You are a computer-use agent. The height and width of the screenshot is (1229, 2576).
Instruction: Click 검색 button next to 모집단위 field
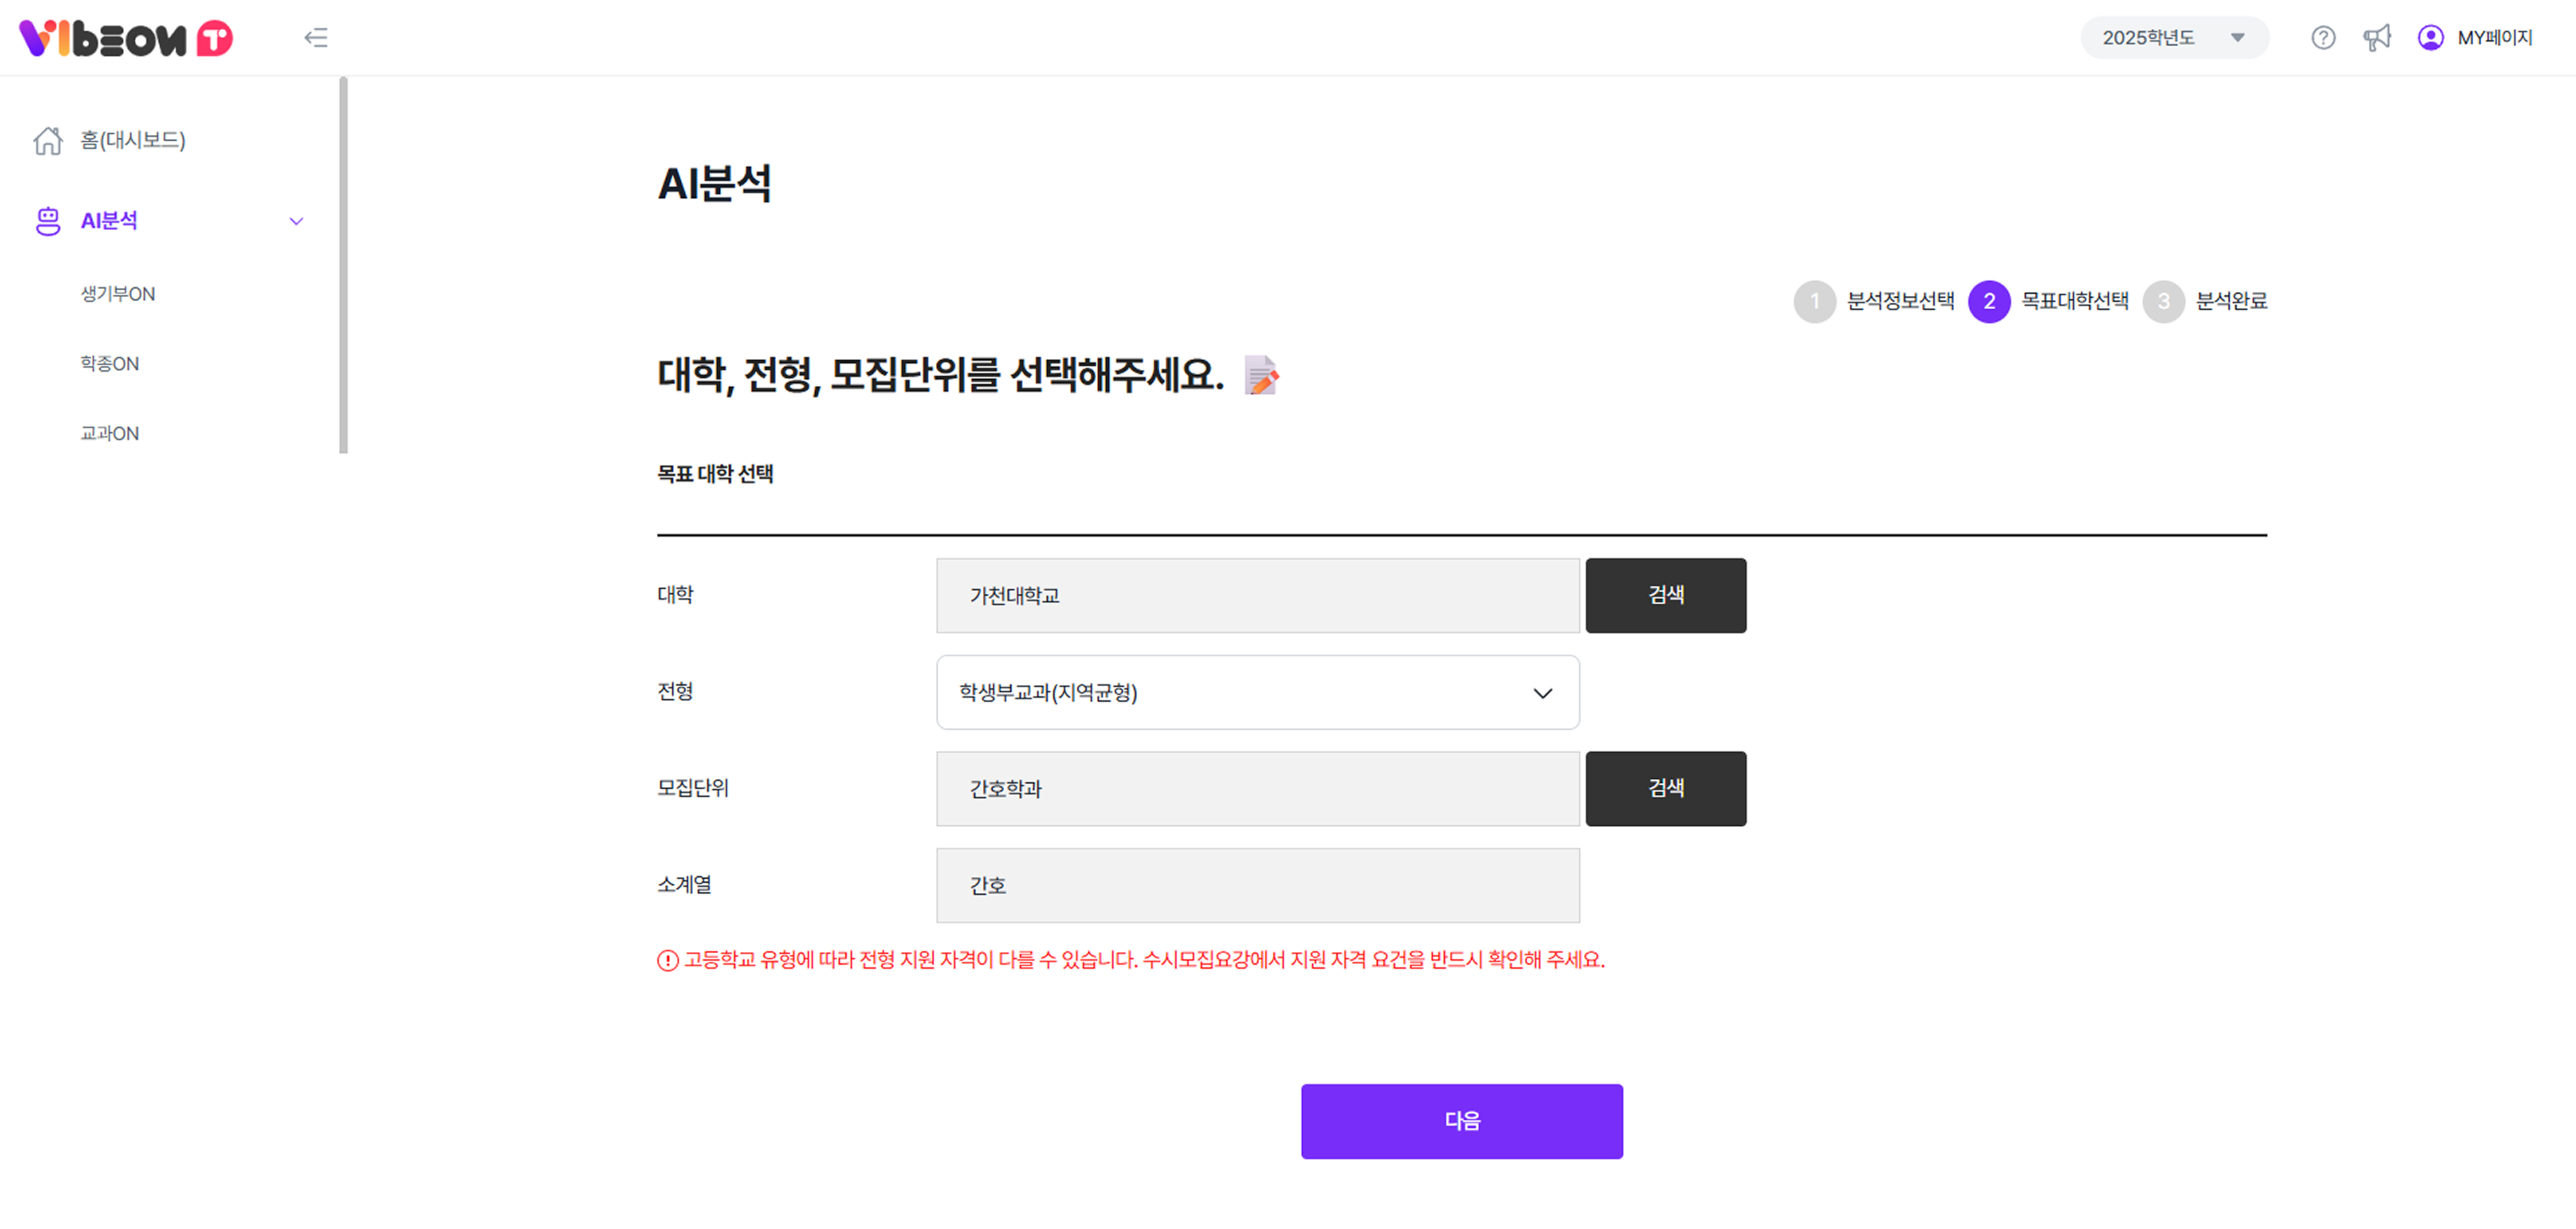(1665, 789)
